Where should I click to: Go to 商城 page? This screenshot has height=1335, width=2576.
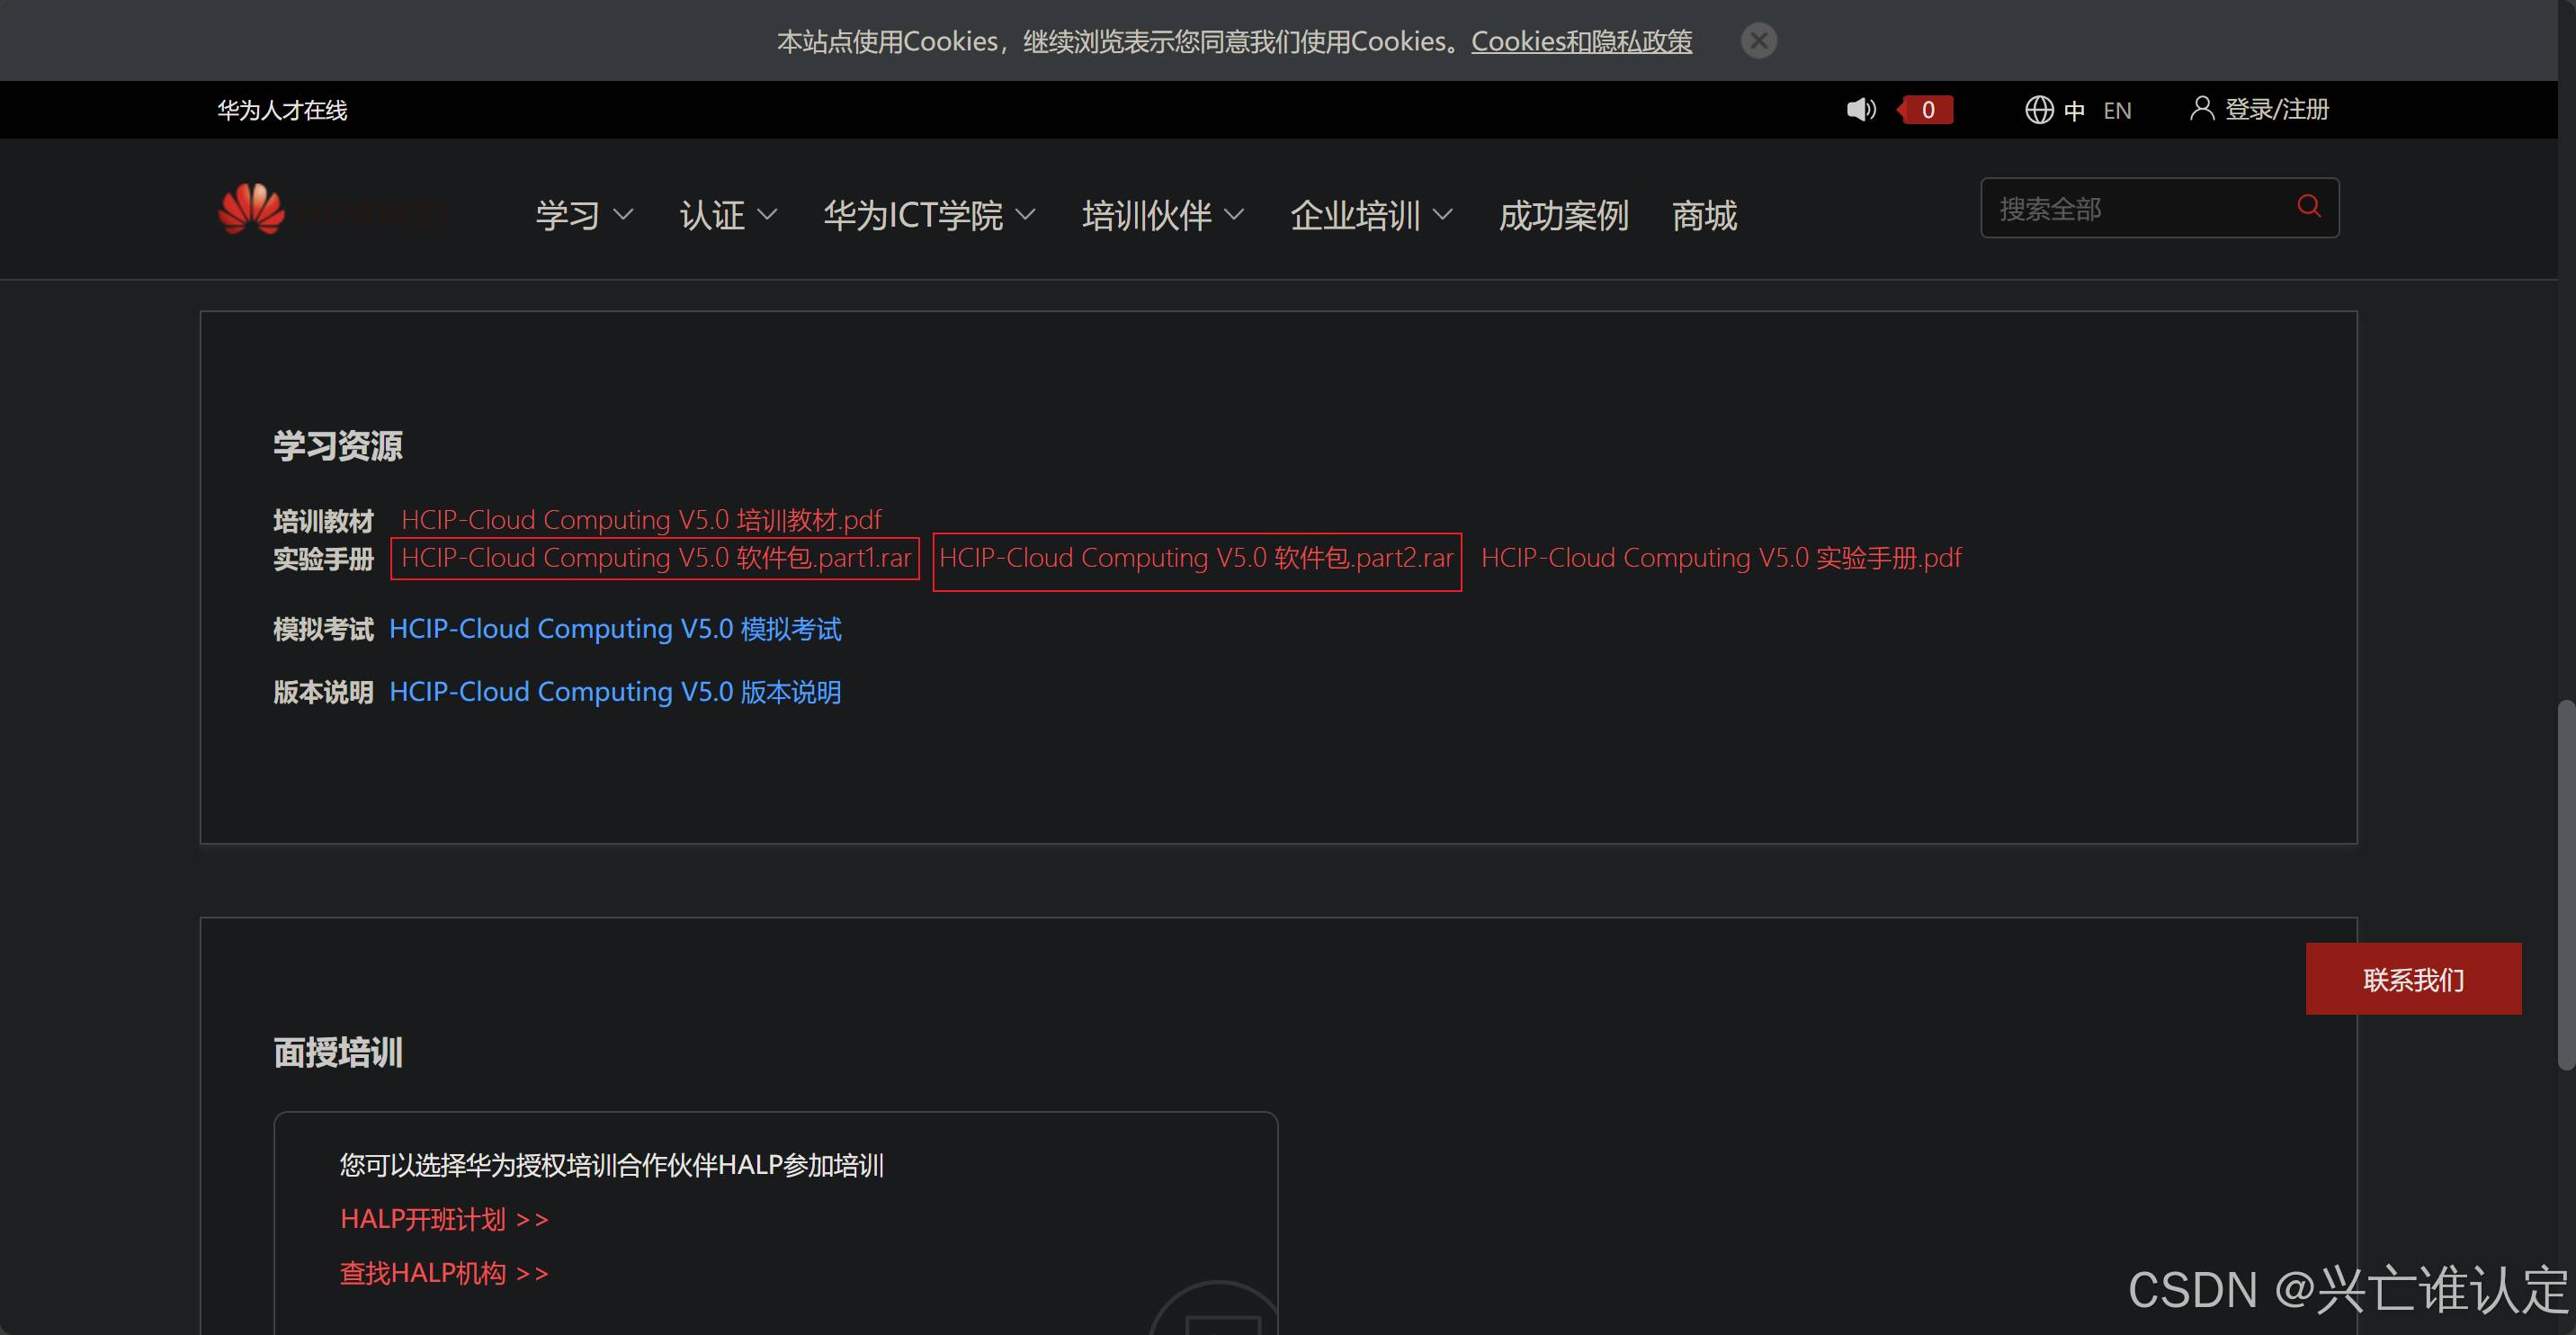(1704, 215)
